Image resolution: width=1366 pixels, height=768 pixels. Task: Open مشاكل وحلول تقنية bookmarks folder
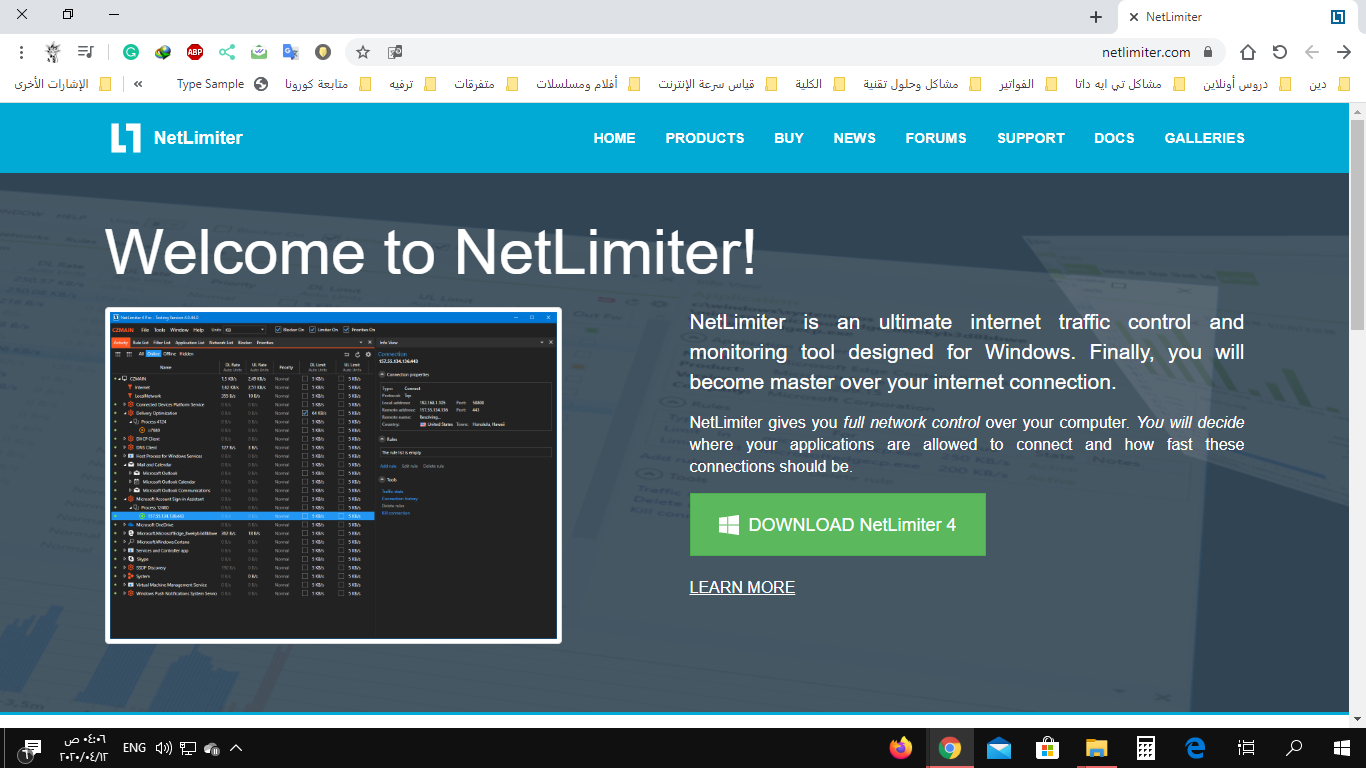point(920,84)
